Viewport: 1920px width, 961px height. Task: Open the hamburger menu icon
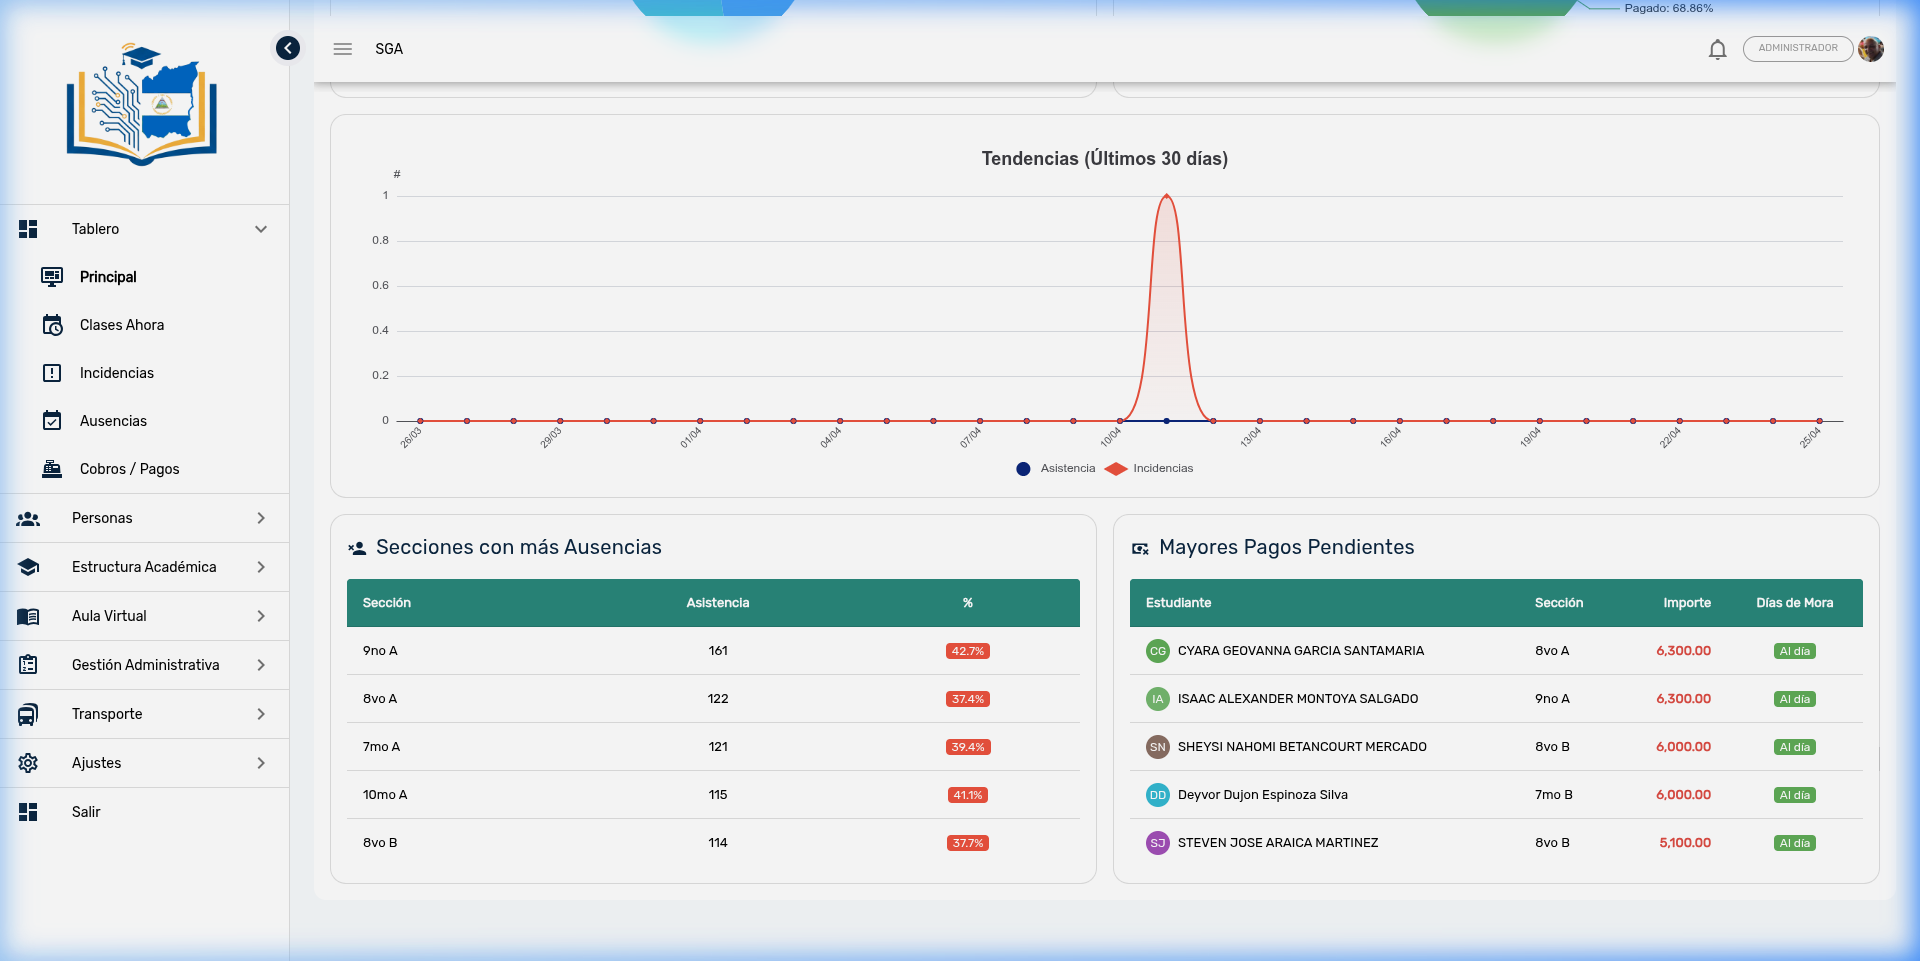tap(343, 49)
